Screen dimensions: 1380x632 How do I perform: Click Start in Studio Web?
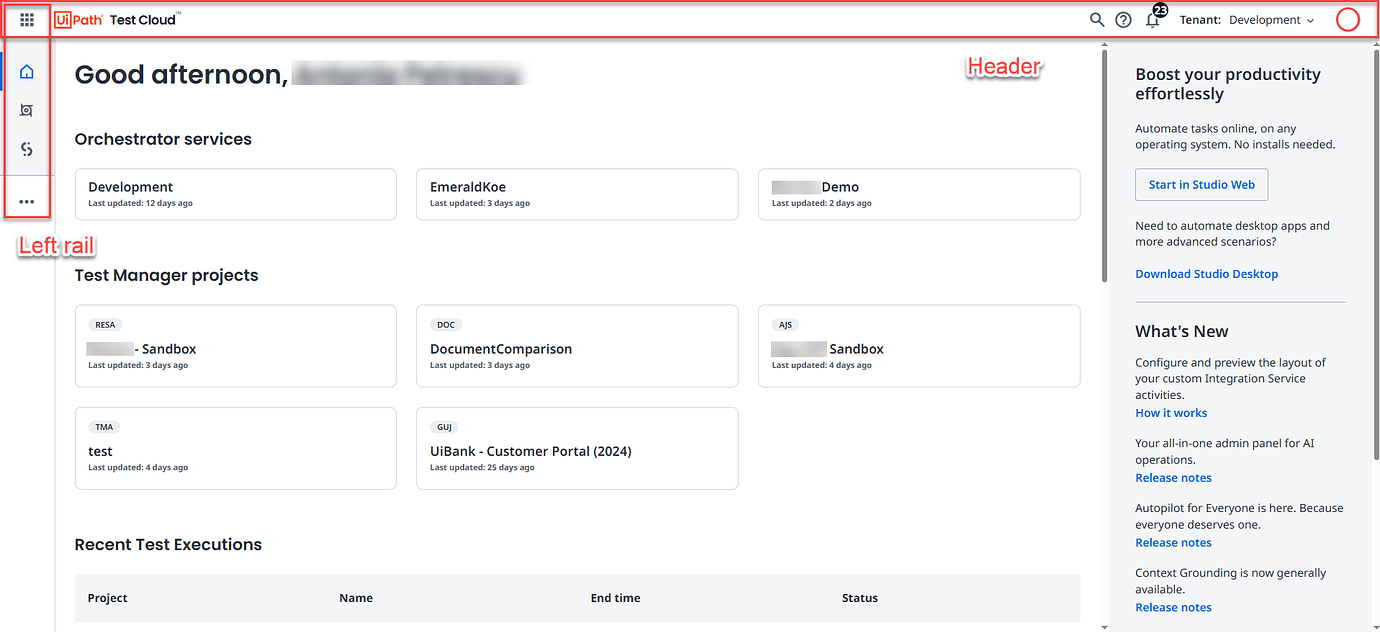1201,184
